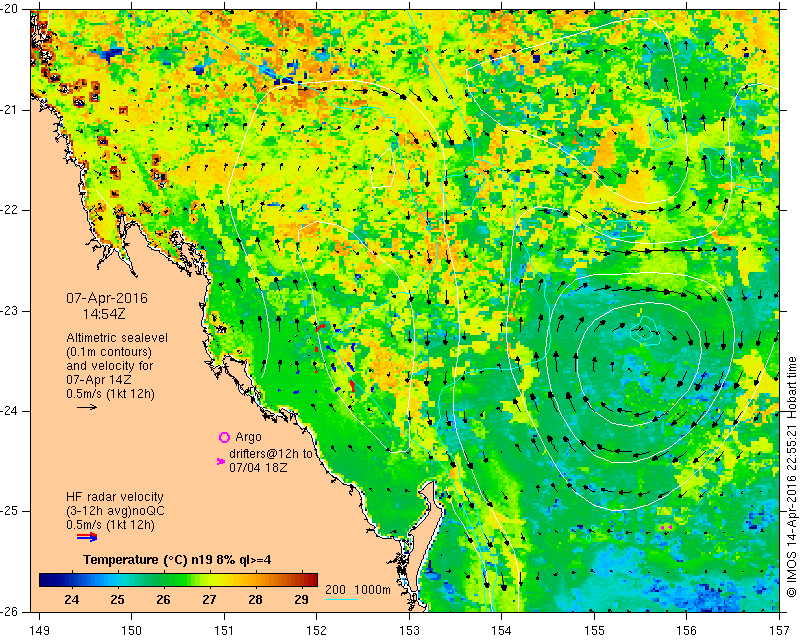Click the longitude axis label 149
800x640 pixels.
tap(39, 630)
